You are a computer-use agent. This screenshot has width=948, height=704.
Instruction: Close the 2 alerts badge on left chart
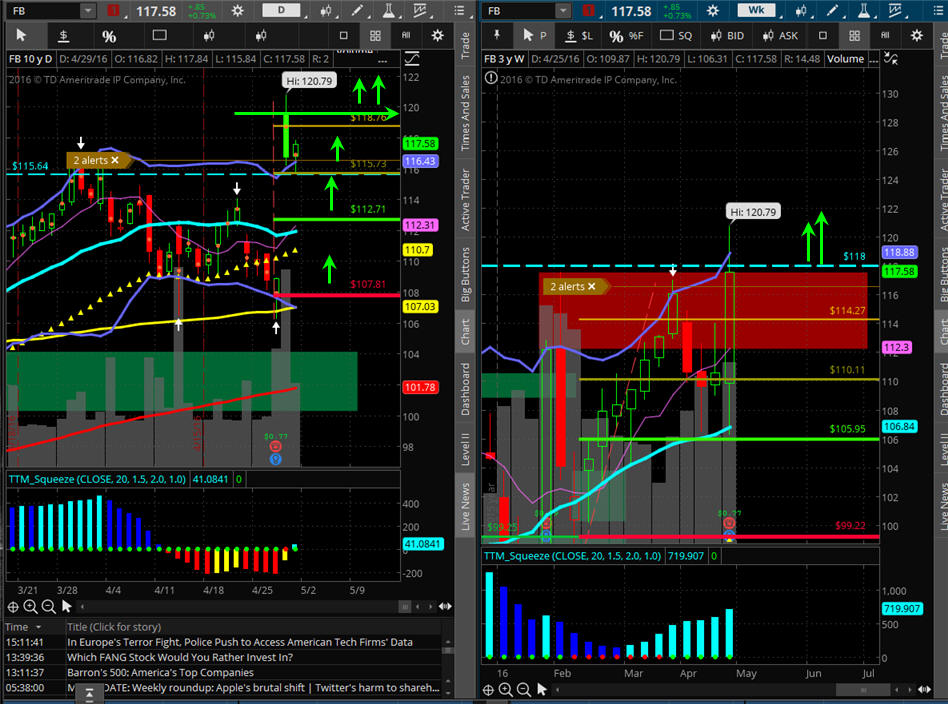pos(115,160)
